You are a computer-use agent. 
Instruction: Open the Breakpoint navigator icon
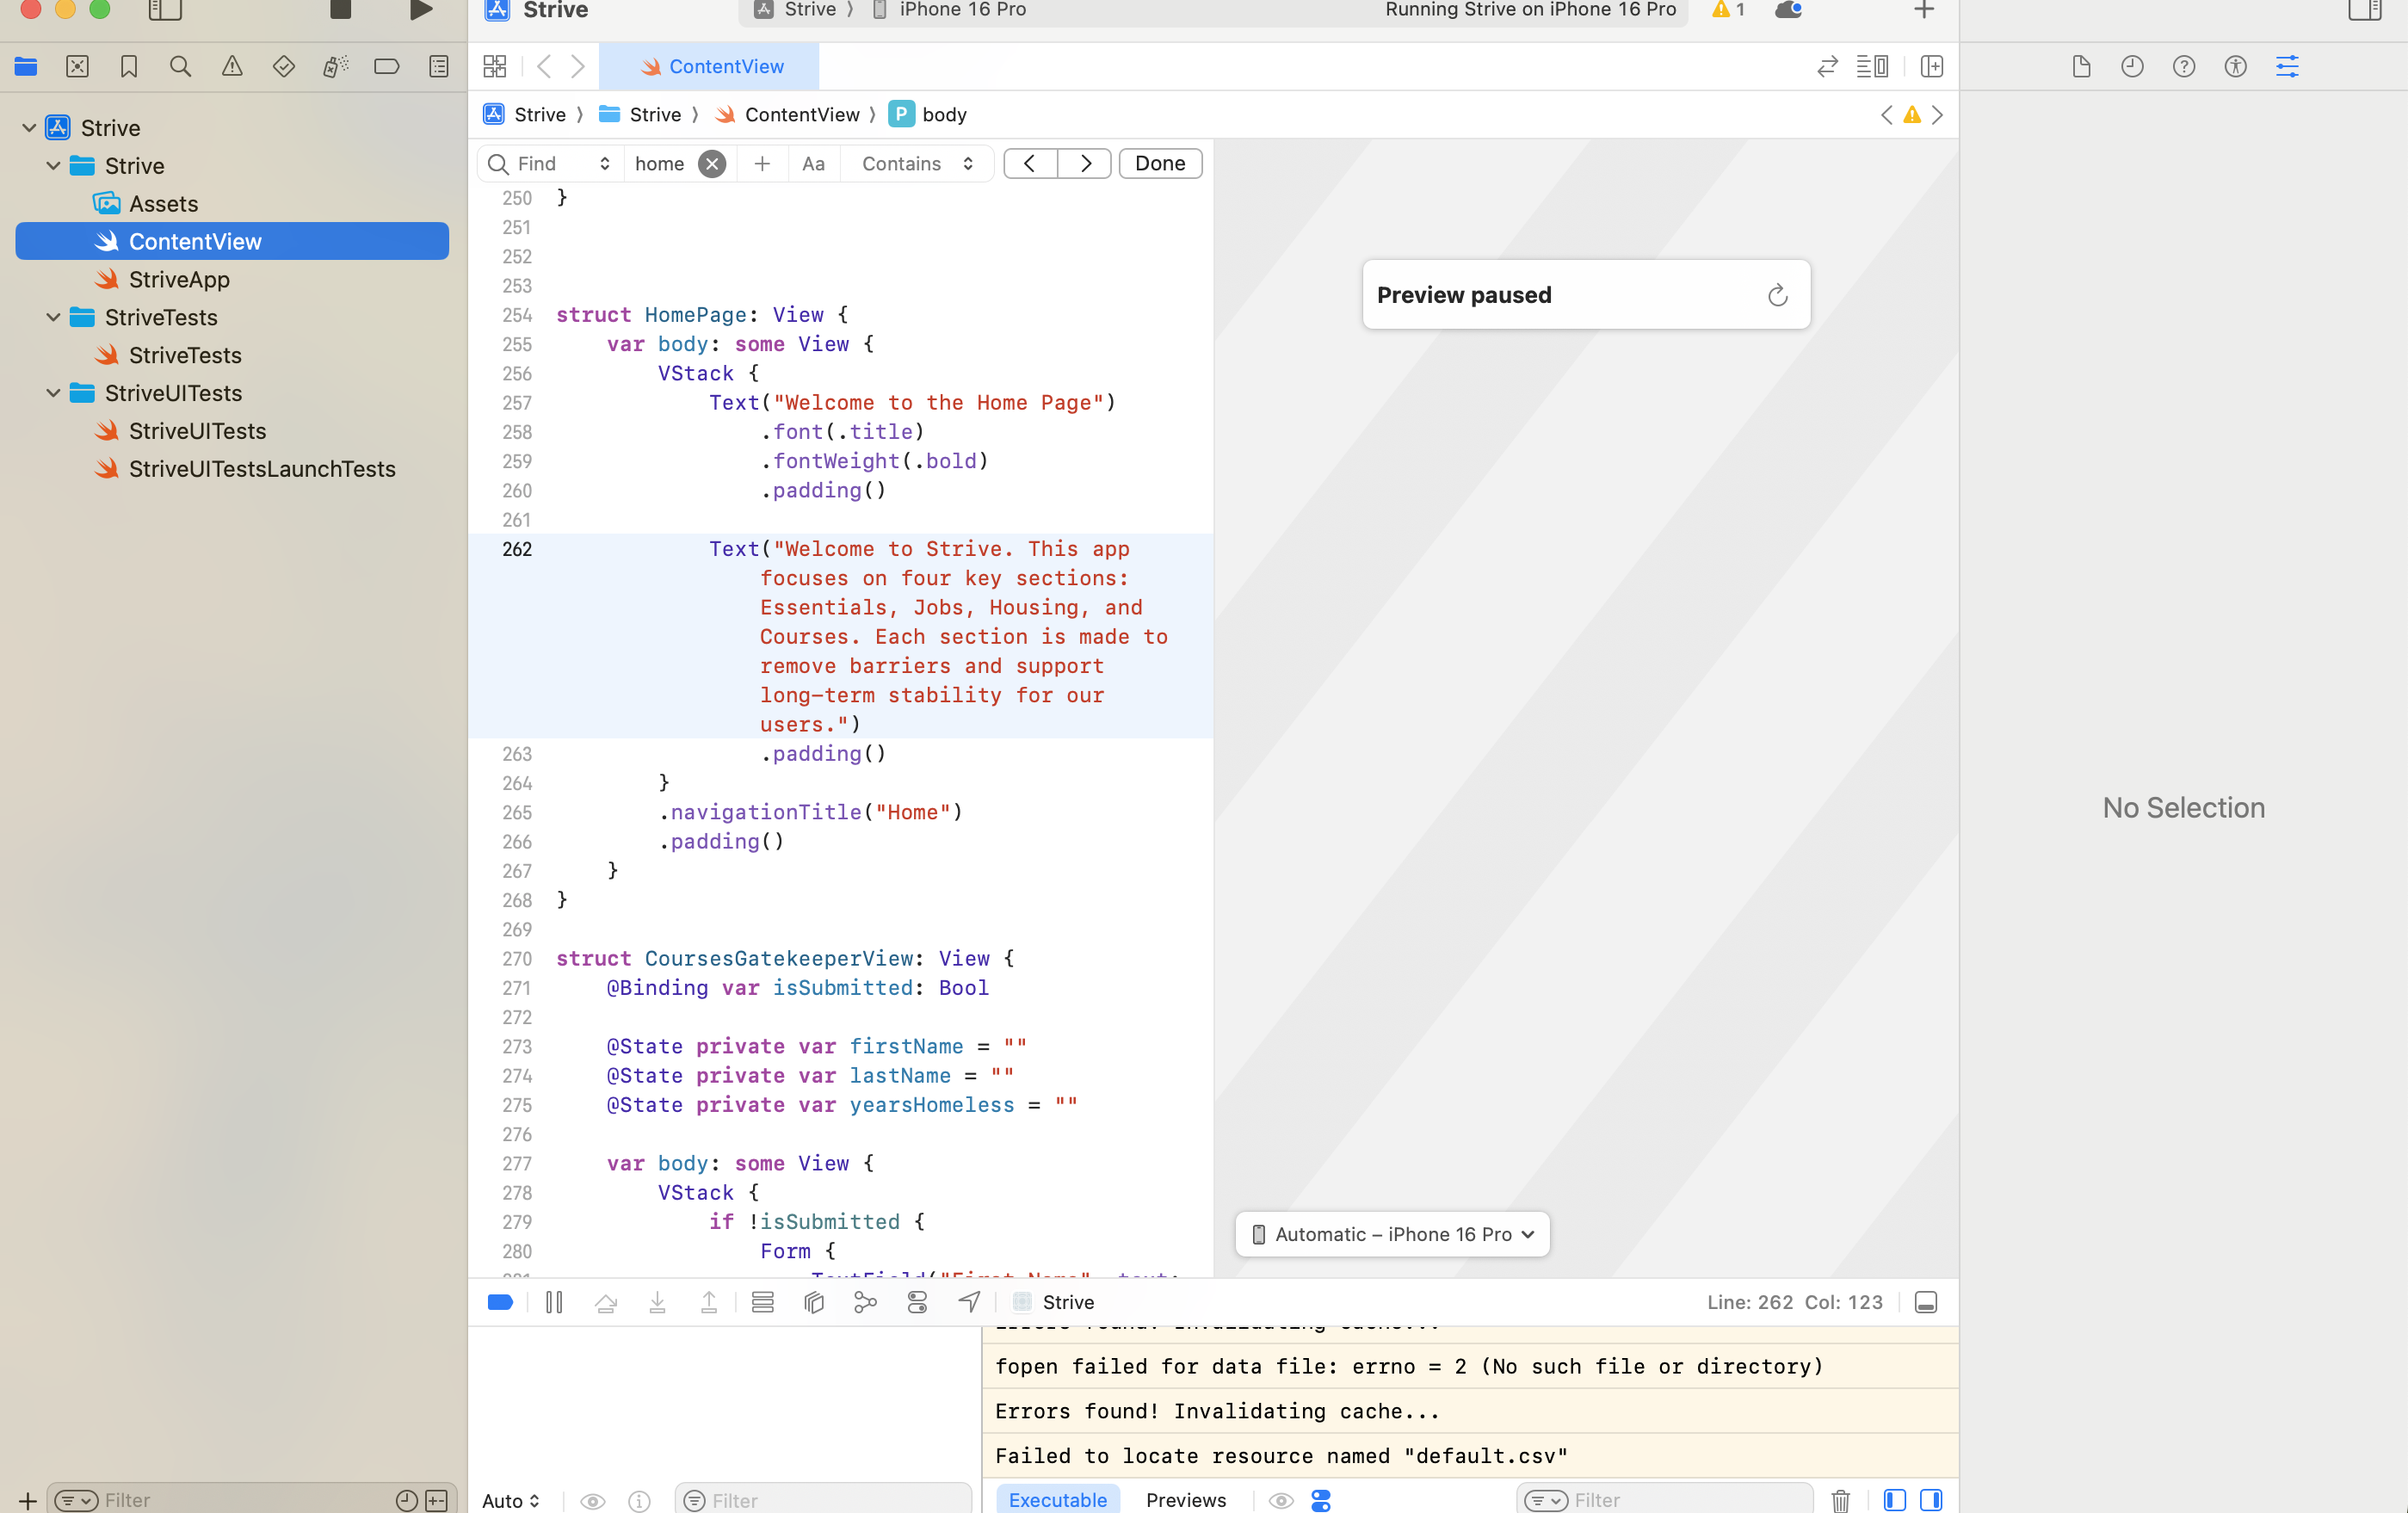387,66
